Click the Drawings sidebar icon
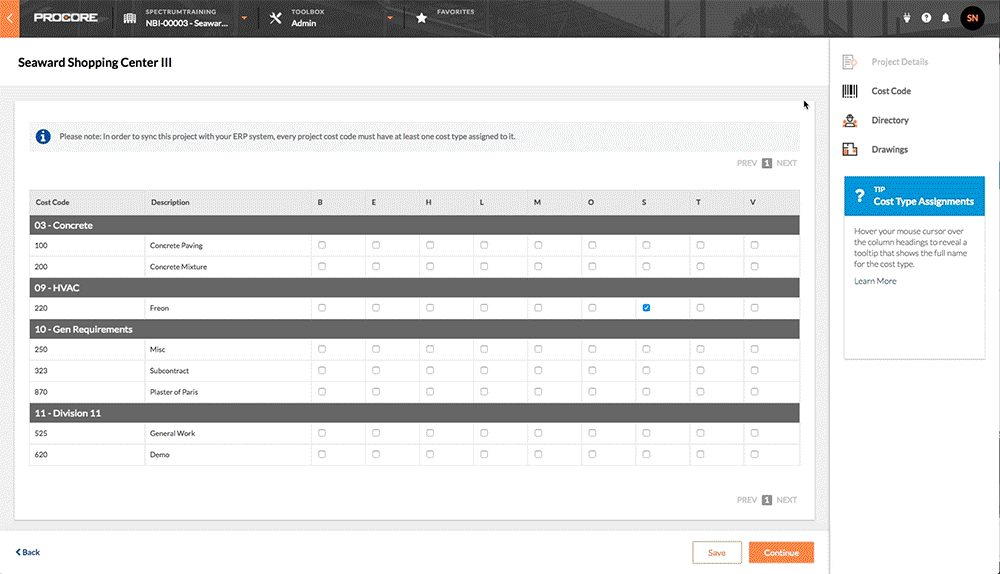The height and width of the screenshot is (574, 1000). tap(850, 150)
